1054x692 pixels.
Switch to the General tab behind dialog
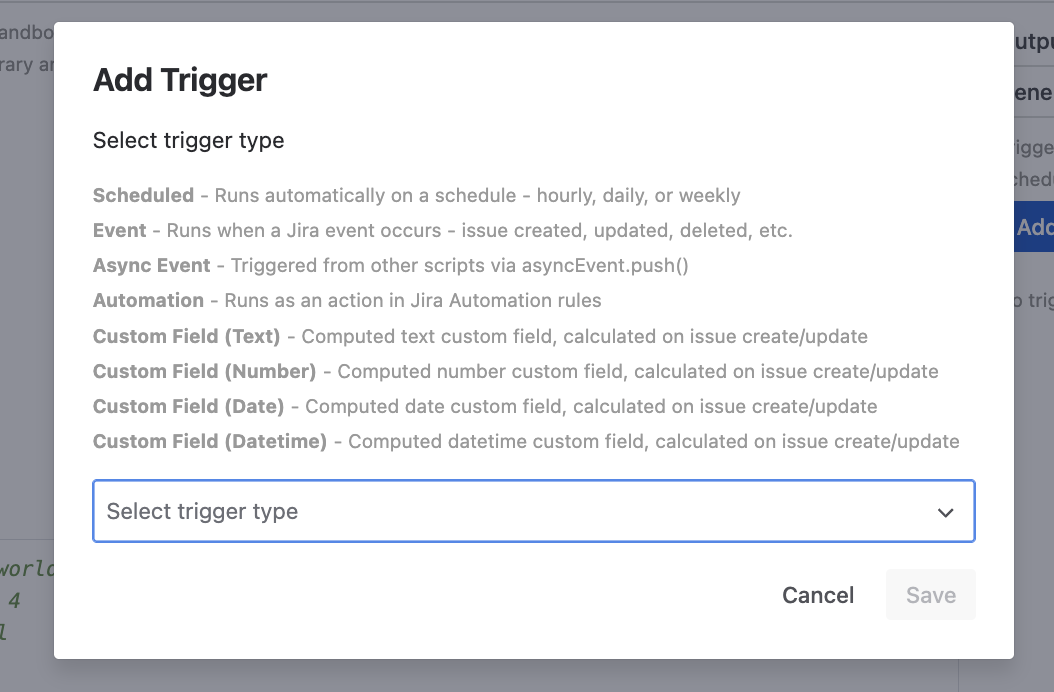(x=1034, y=92)
